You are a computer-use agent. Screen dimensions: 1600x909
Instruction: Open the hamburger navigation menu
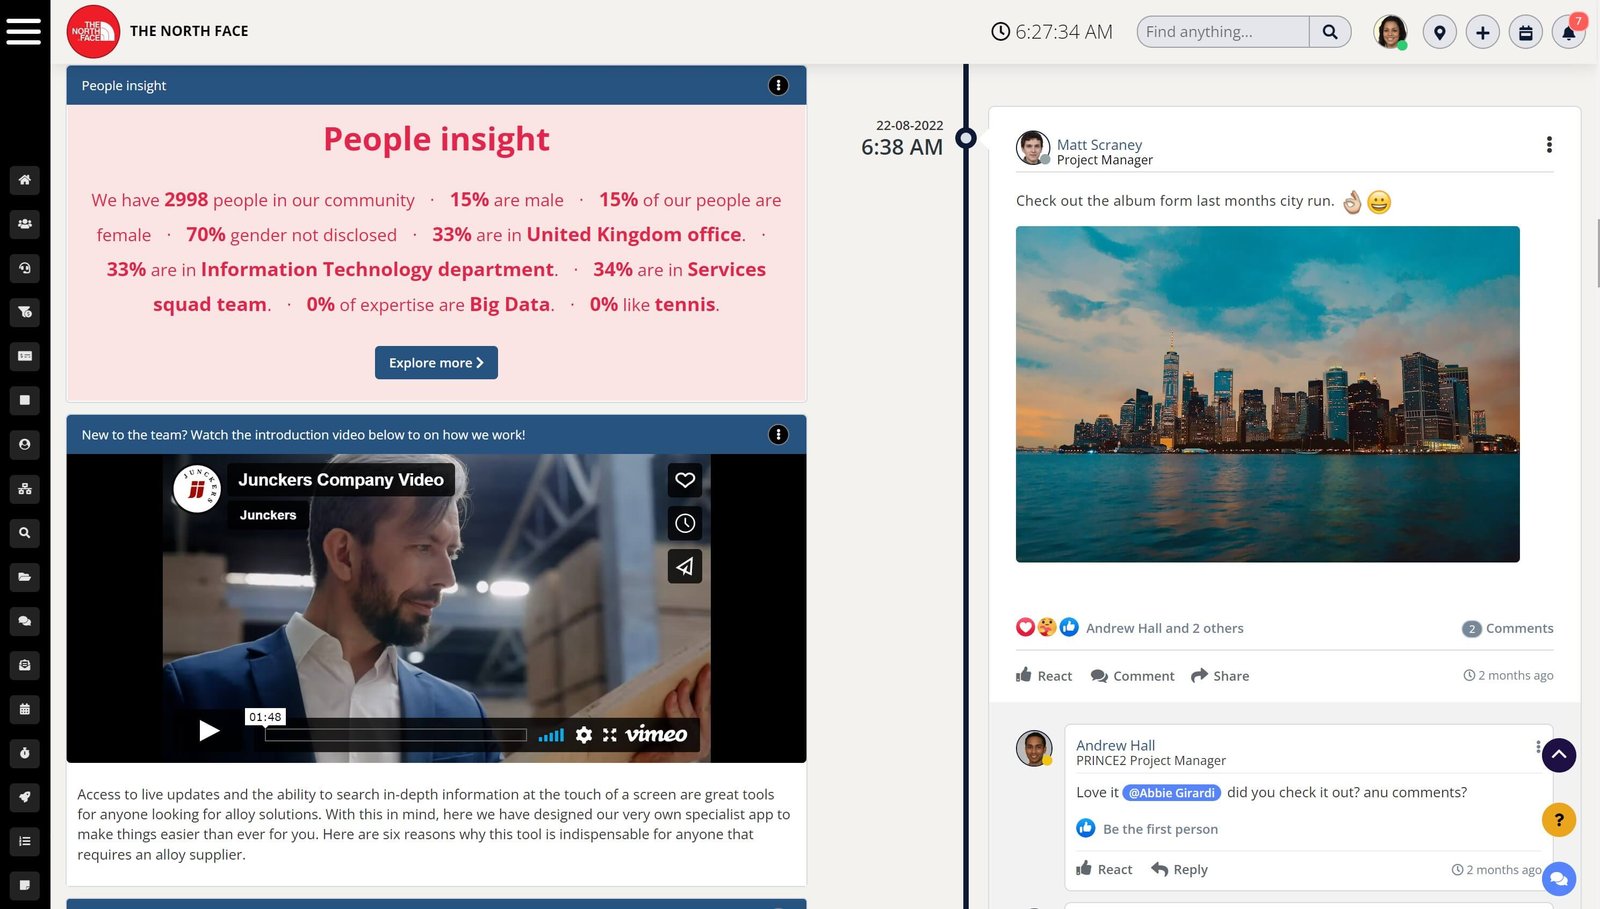click(x=24, y=31)
